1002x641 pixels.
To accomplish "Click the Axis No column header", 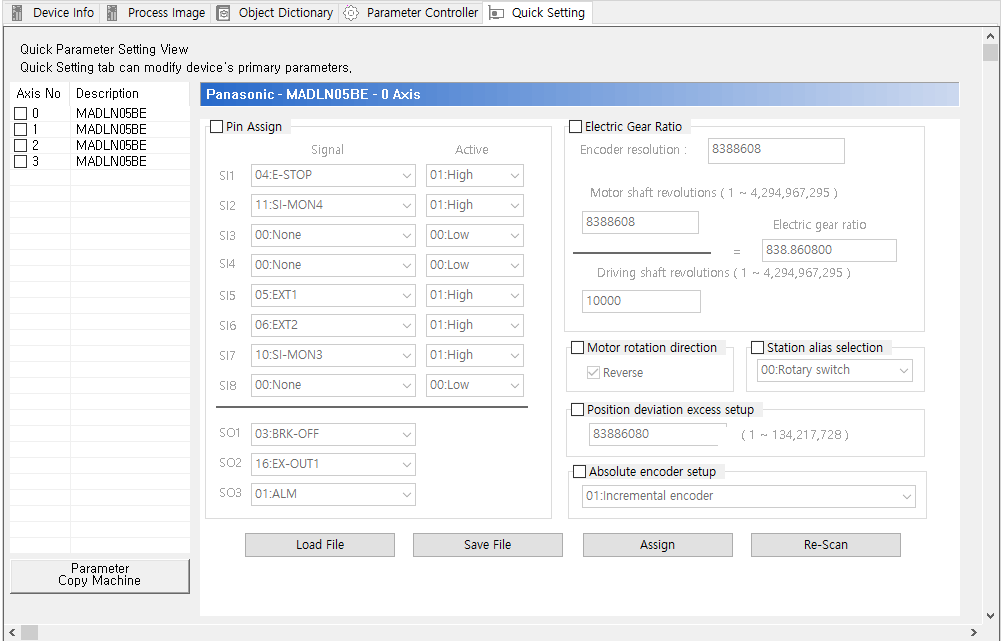I will pos(40,93).
